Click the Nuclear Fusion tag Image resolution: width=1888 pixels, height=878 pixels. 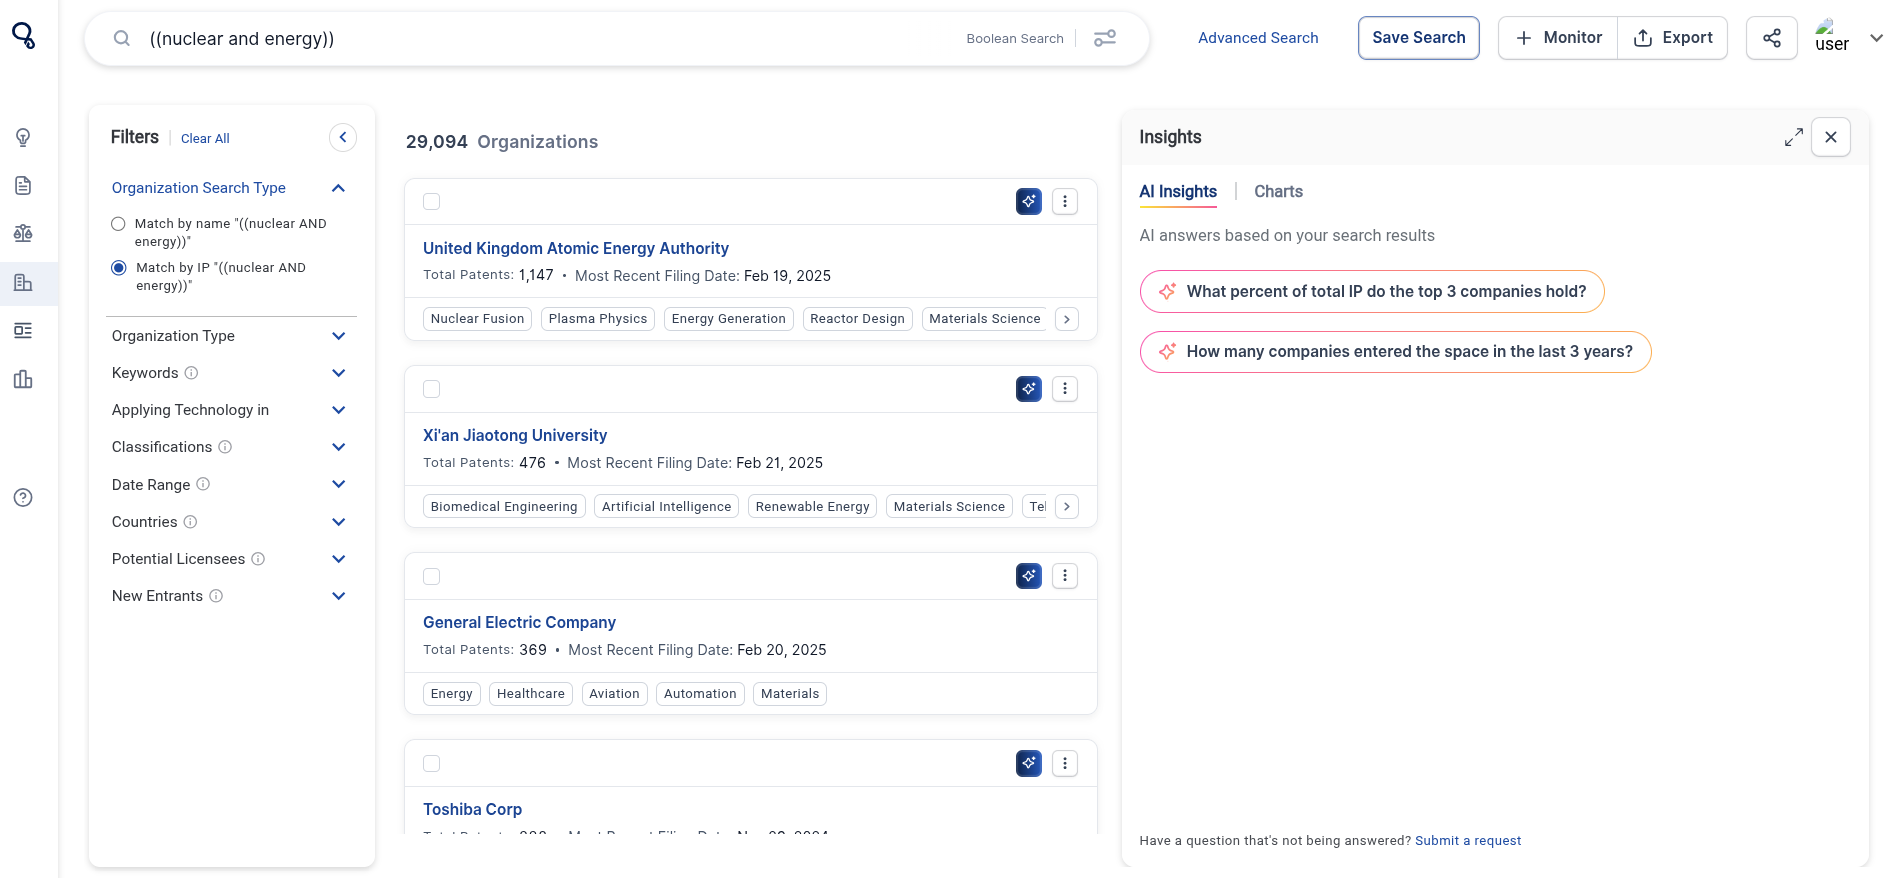478,319
